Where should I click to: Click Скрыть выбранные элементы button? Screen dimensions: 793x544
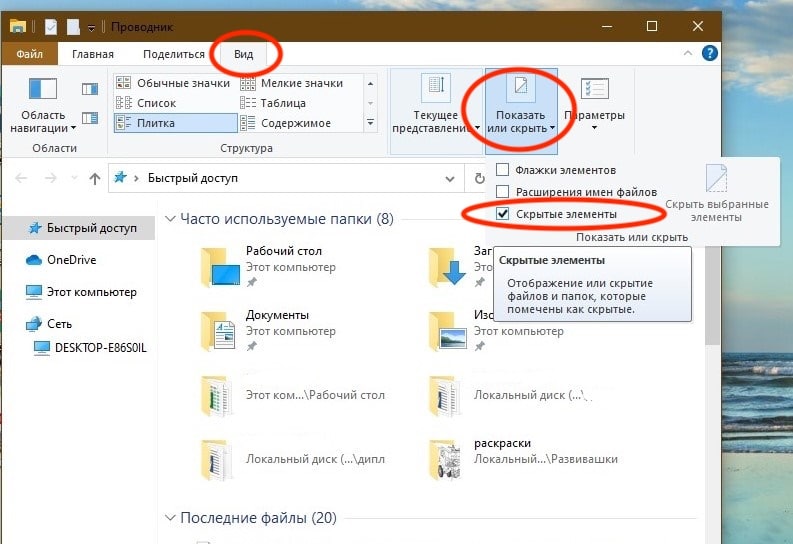(717, 194)
